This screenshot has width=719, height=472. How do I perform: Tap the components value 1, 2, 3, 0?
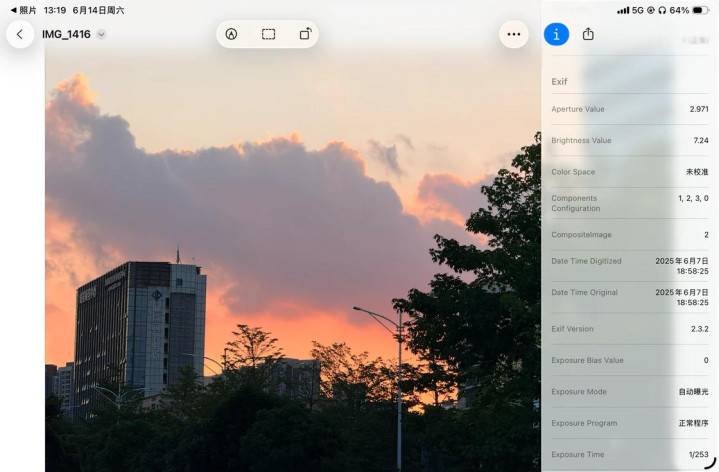tap(693, 198)
